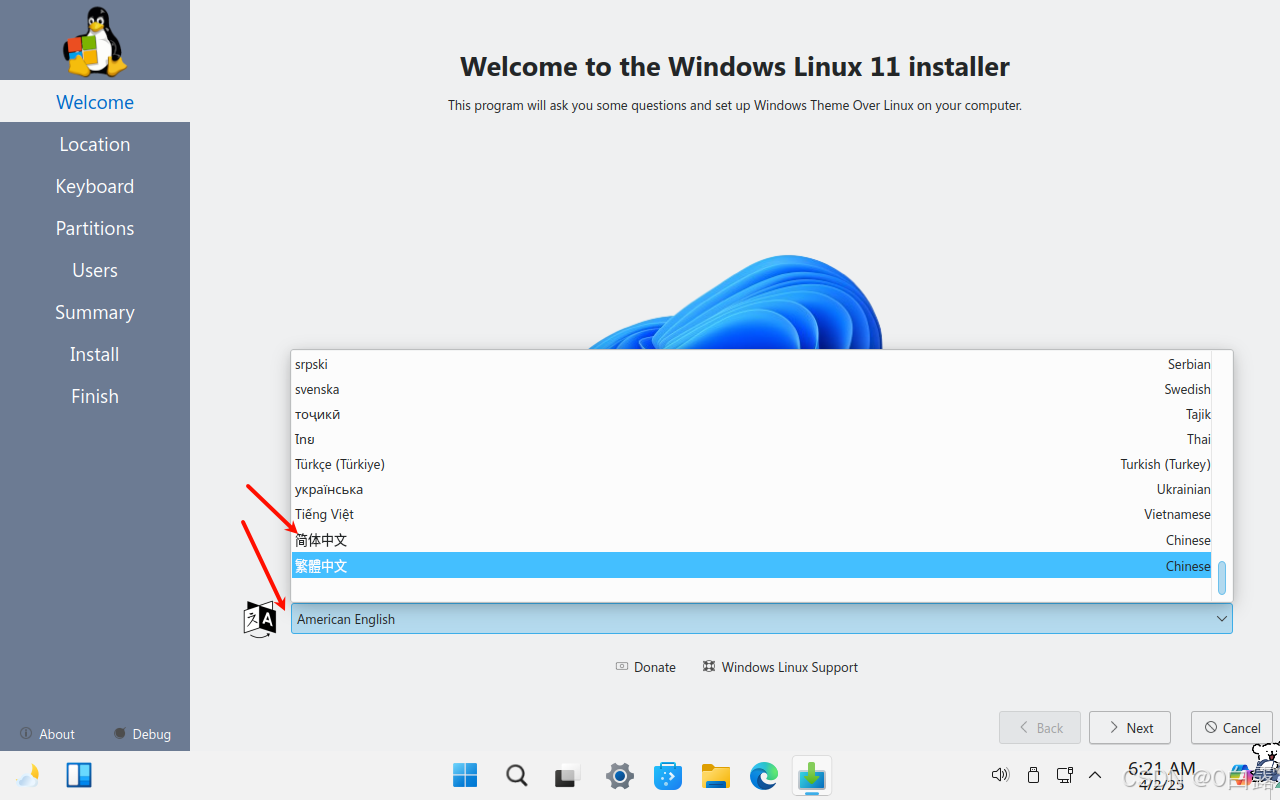Select the Welcome step in sidebar
This screenshot has width=1280, height=800.
pyautogui.click(x=95, y=102)
